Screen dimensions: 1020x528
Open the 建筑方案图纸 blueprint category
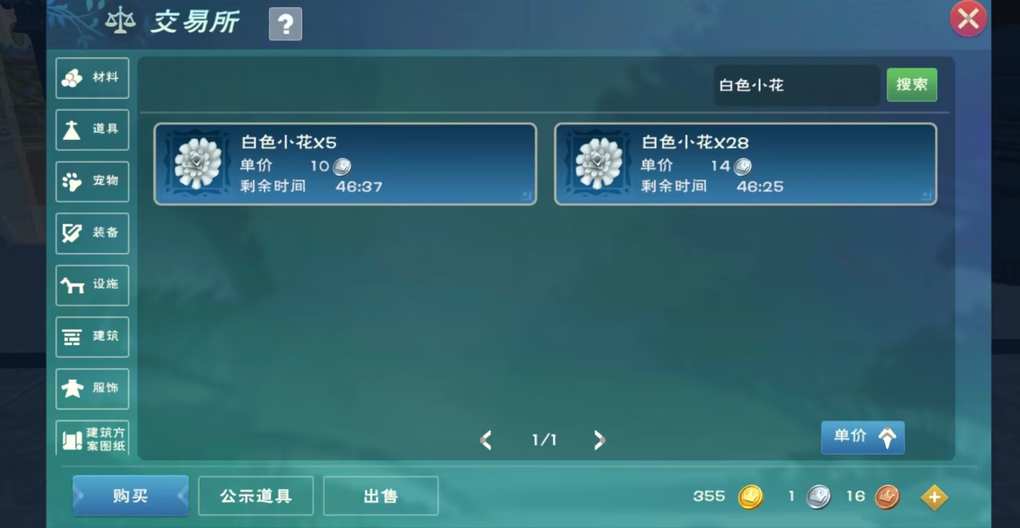tap(92, 438)
